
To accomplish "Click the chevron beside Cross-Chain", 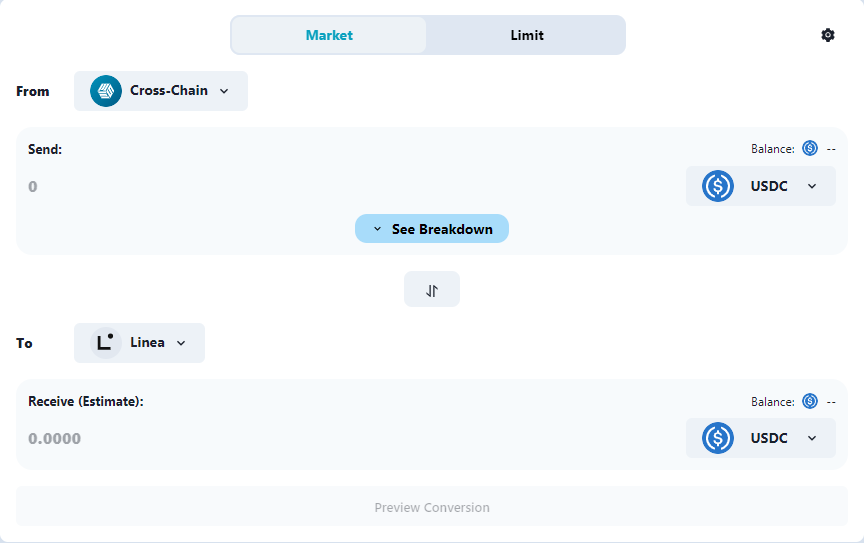I will pyautogui.click(x=224, y=91).
